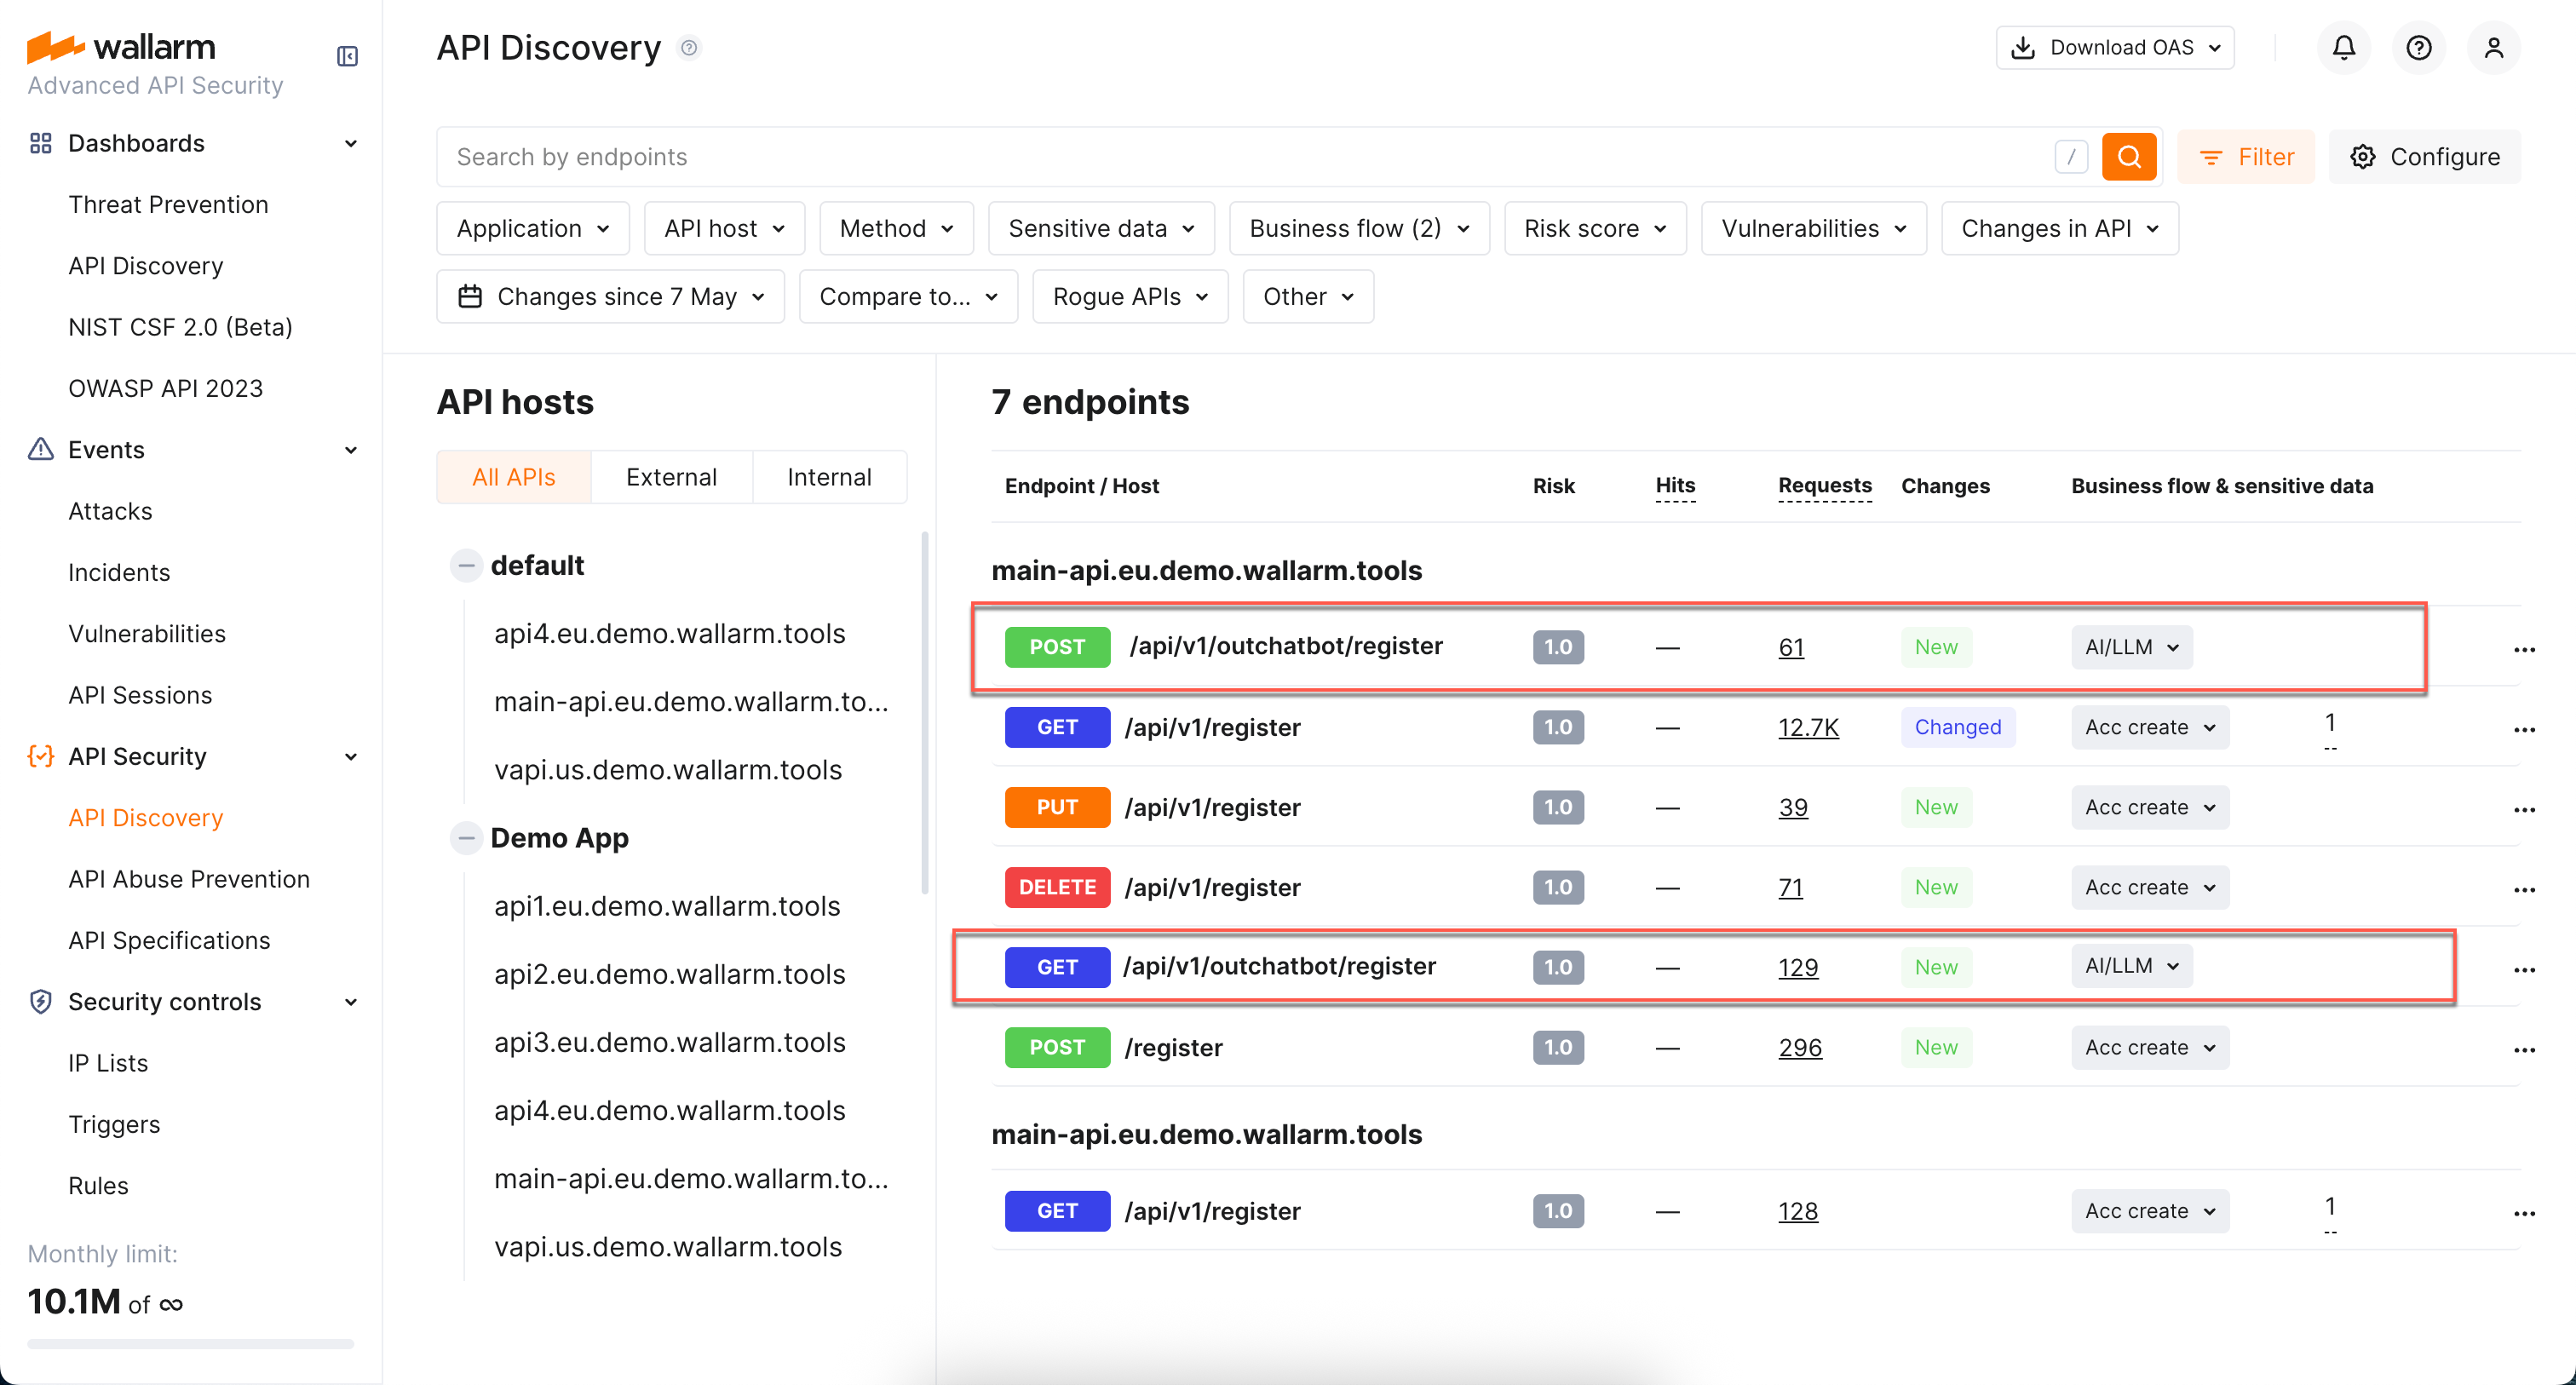Viewport: 2576px width, 1385px height.
Task: Open ellipsis menu on the DELETE /api/v1/register row
Action: pyautogui.click(x=2525, y=889)
